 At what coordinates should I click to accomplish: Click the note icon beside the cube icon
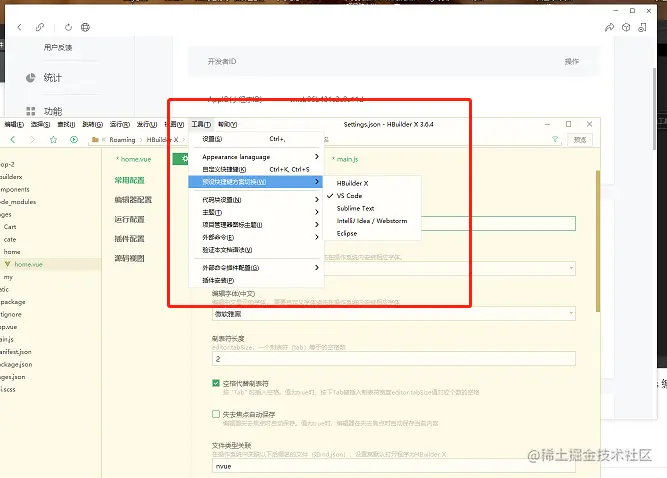point(643,27)
